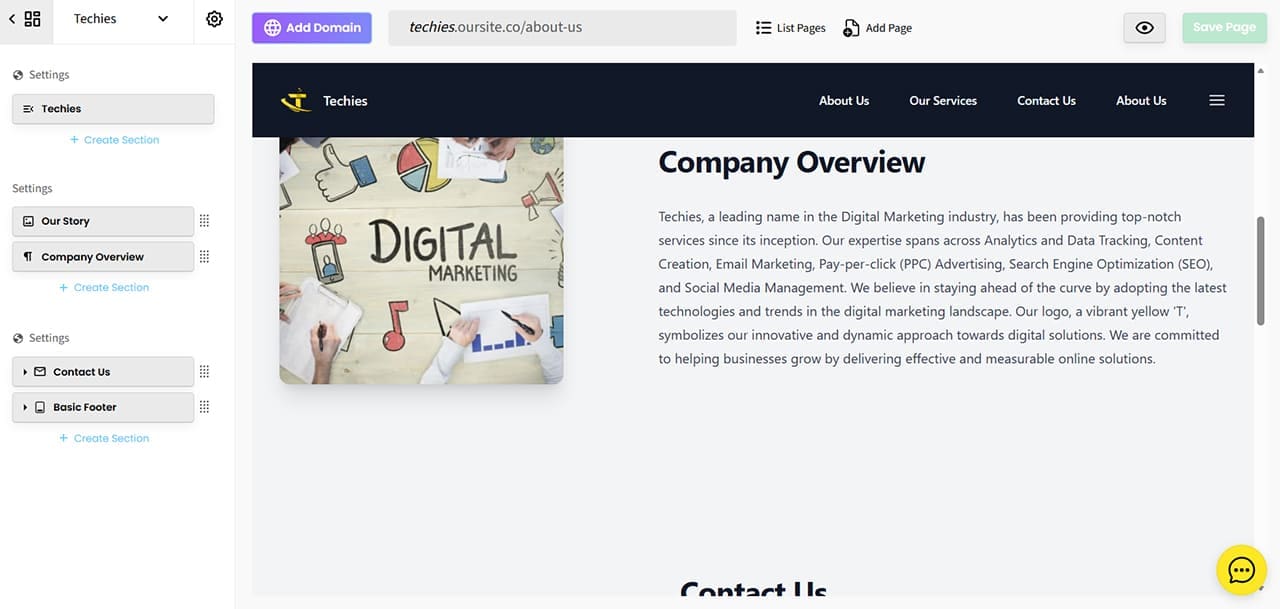The height and width of the screenshot is (609, 1280).
Task: Click Create Section under the Techies item
Action: (x=114, y=140)
